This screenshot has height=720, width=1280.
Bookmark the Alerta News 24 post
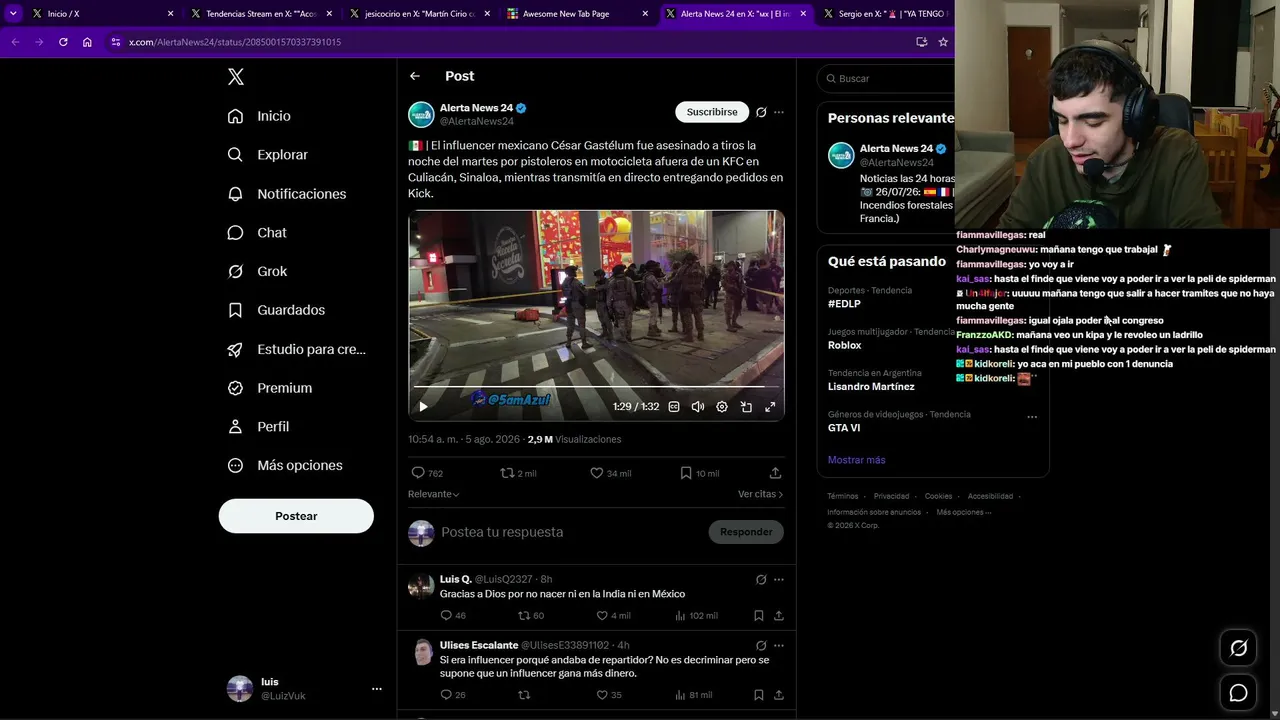click(699, 473)
